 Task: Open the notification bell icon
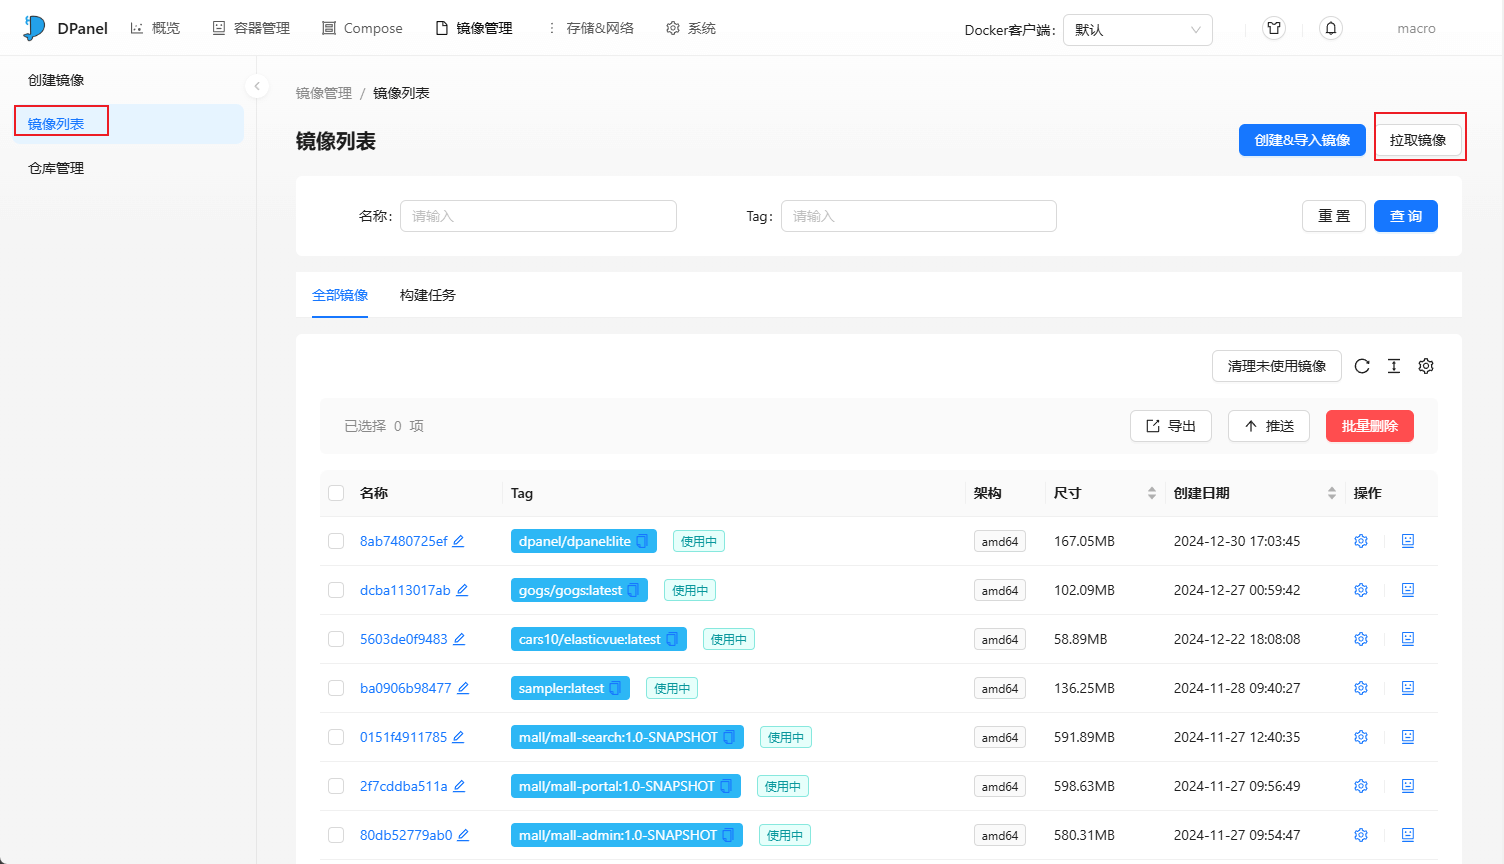click(x=1331, y=28)
